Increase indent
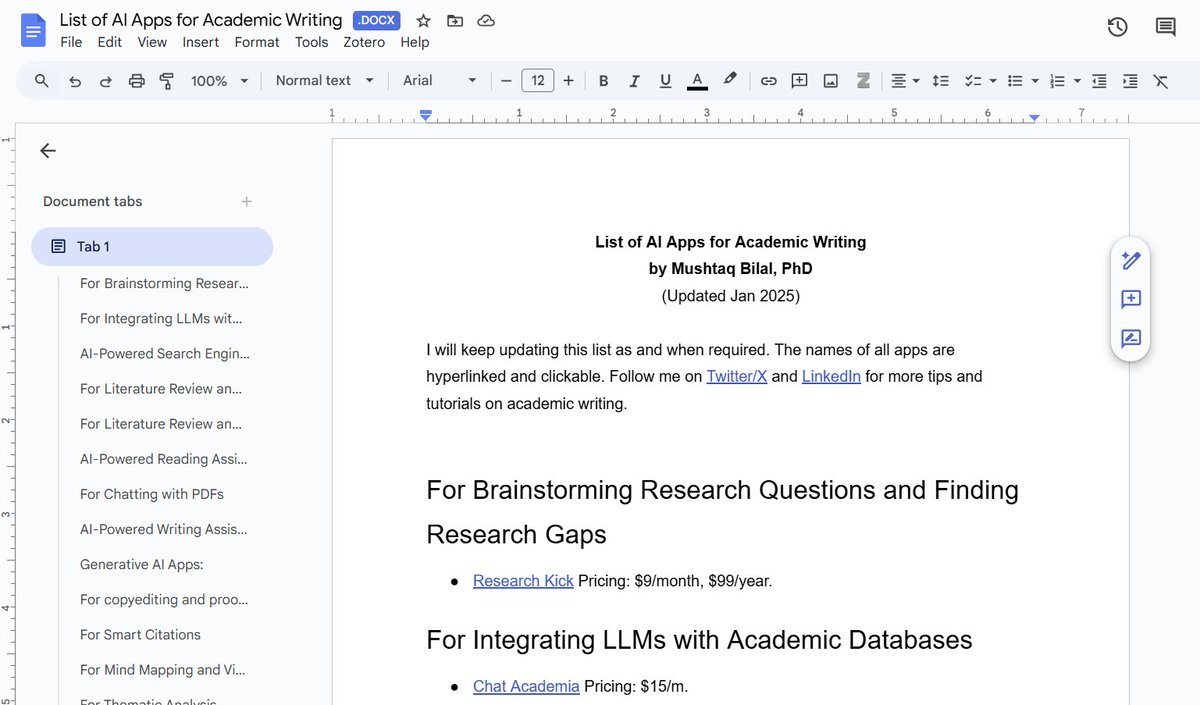The width and height of the screenshot is (1200, 705). [1130, 81]
